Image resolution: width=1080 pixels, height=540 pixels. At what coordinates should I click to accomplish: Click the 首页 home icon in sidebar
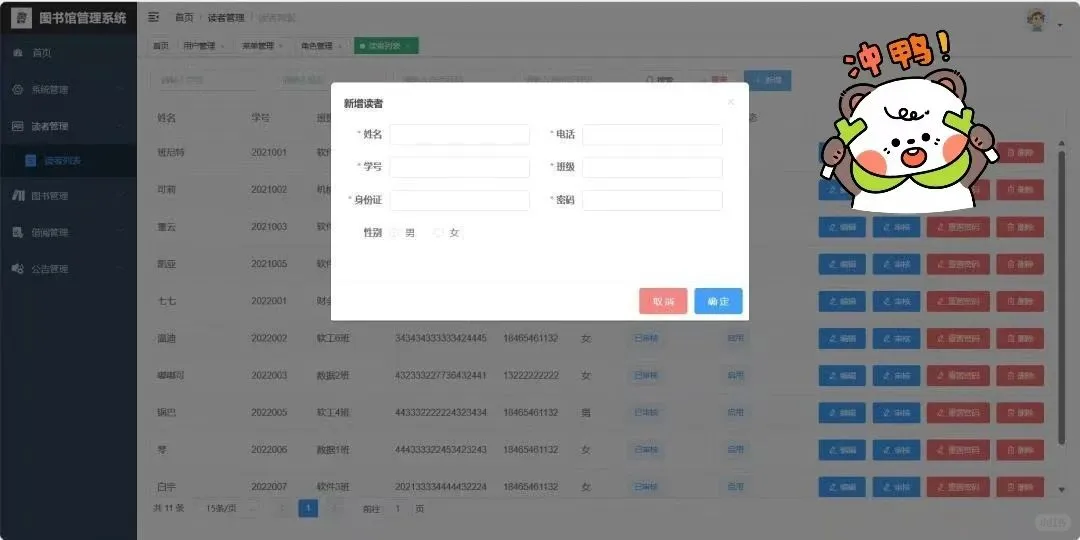(x=18, y=53)
